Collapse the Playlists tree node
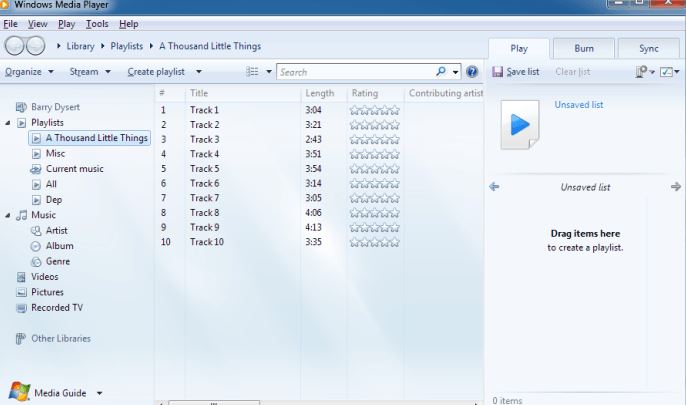 coord(7,123)
